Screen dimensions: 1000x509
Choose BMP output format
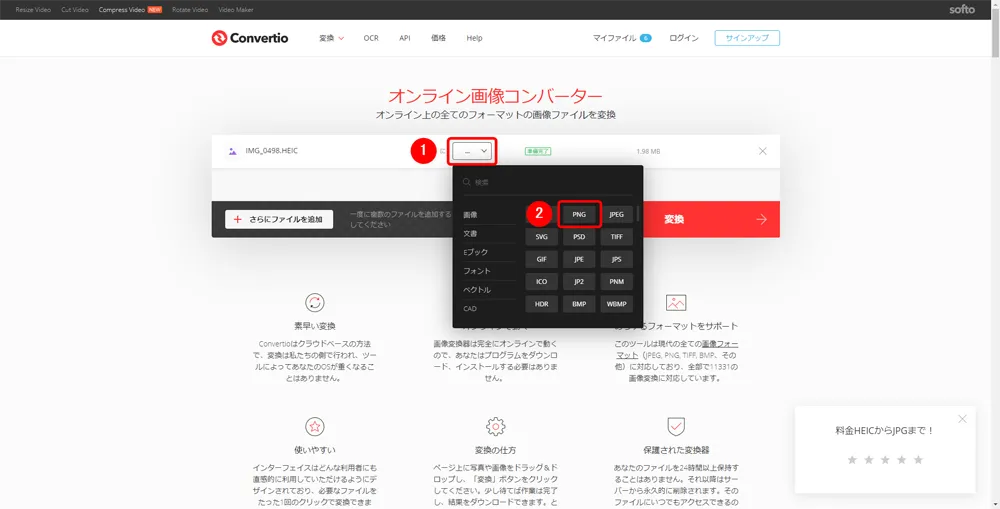(579, 304)
